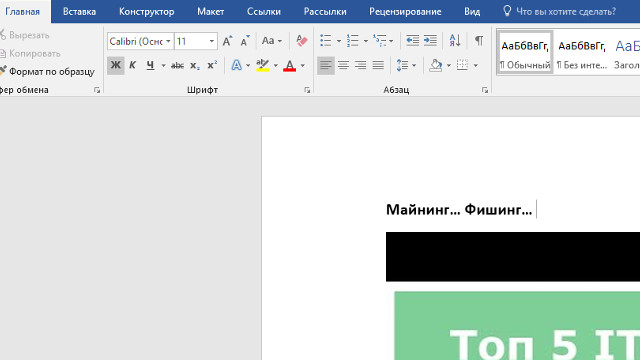Screen dimensions: 640x360
Task: Open the Рецензирование tab
Action: coord(405,11)
